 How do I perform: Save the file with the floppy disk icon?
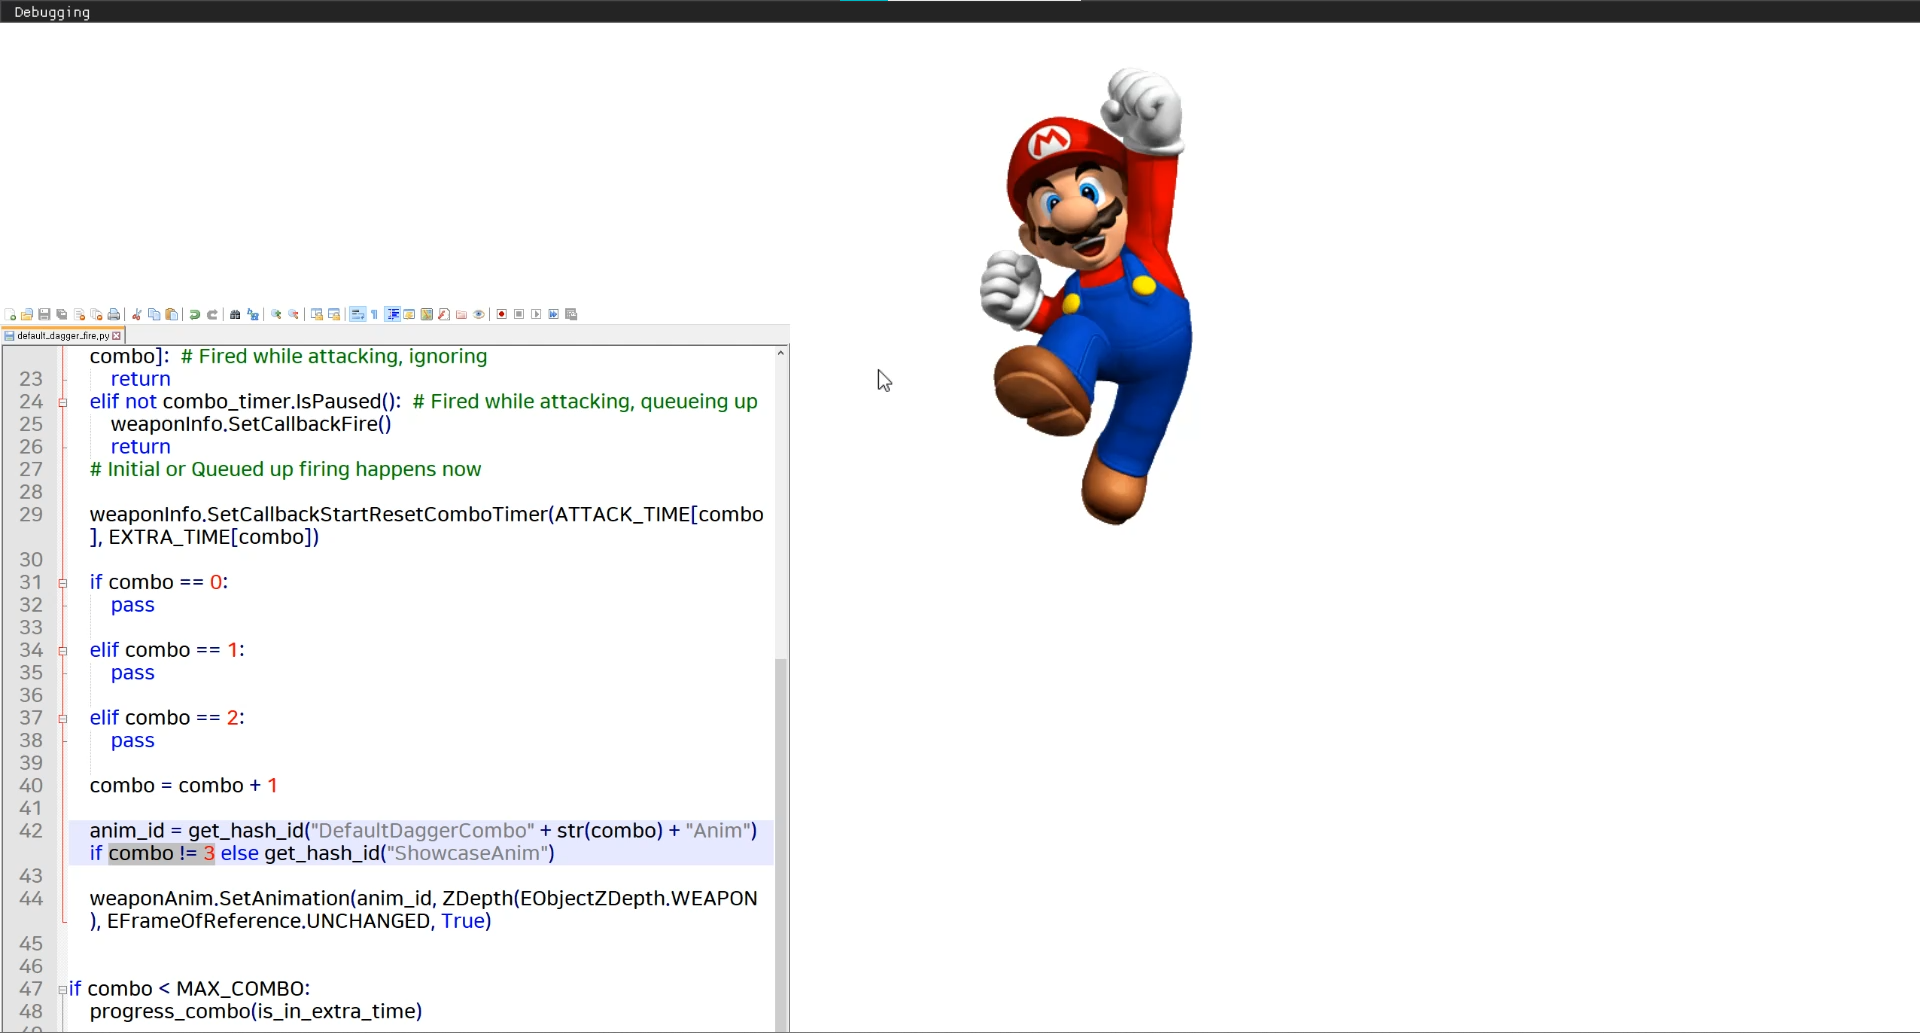[x=44, y=315]
